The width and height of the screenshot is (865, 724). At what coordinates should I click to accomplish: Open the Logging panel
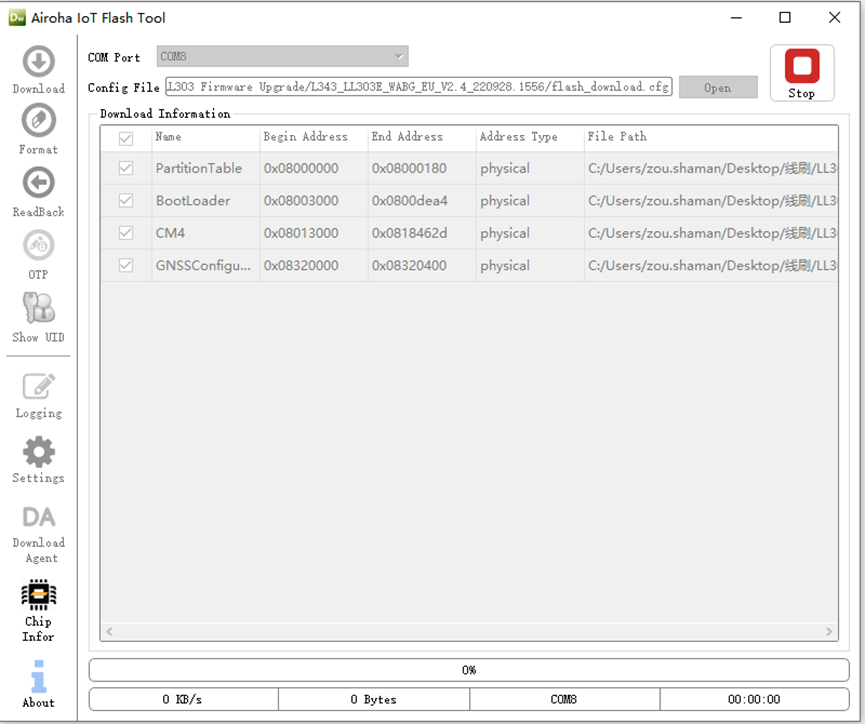point(38,387)
